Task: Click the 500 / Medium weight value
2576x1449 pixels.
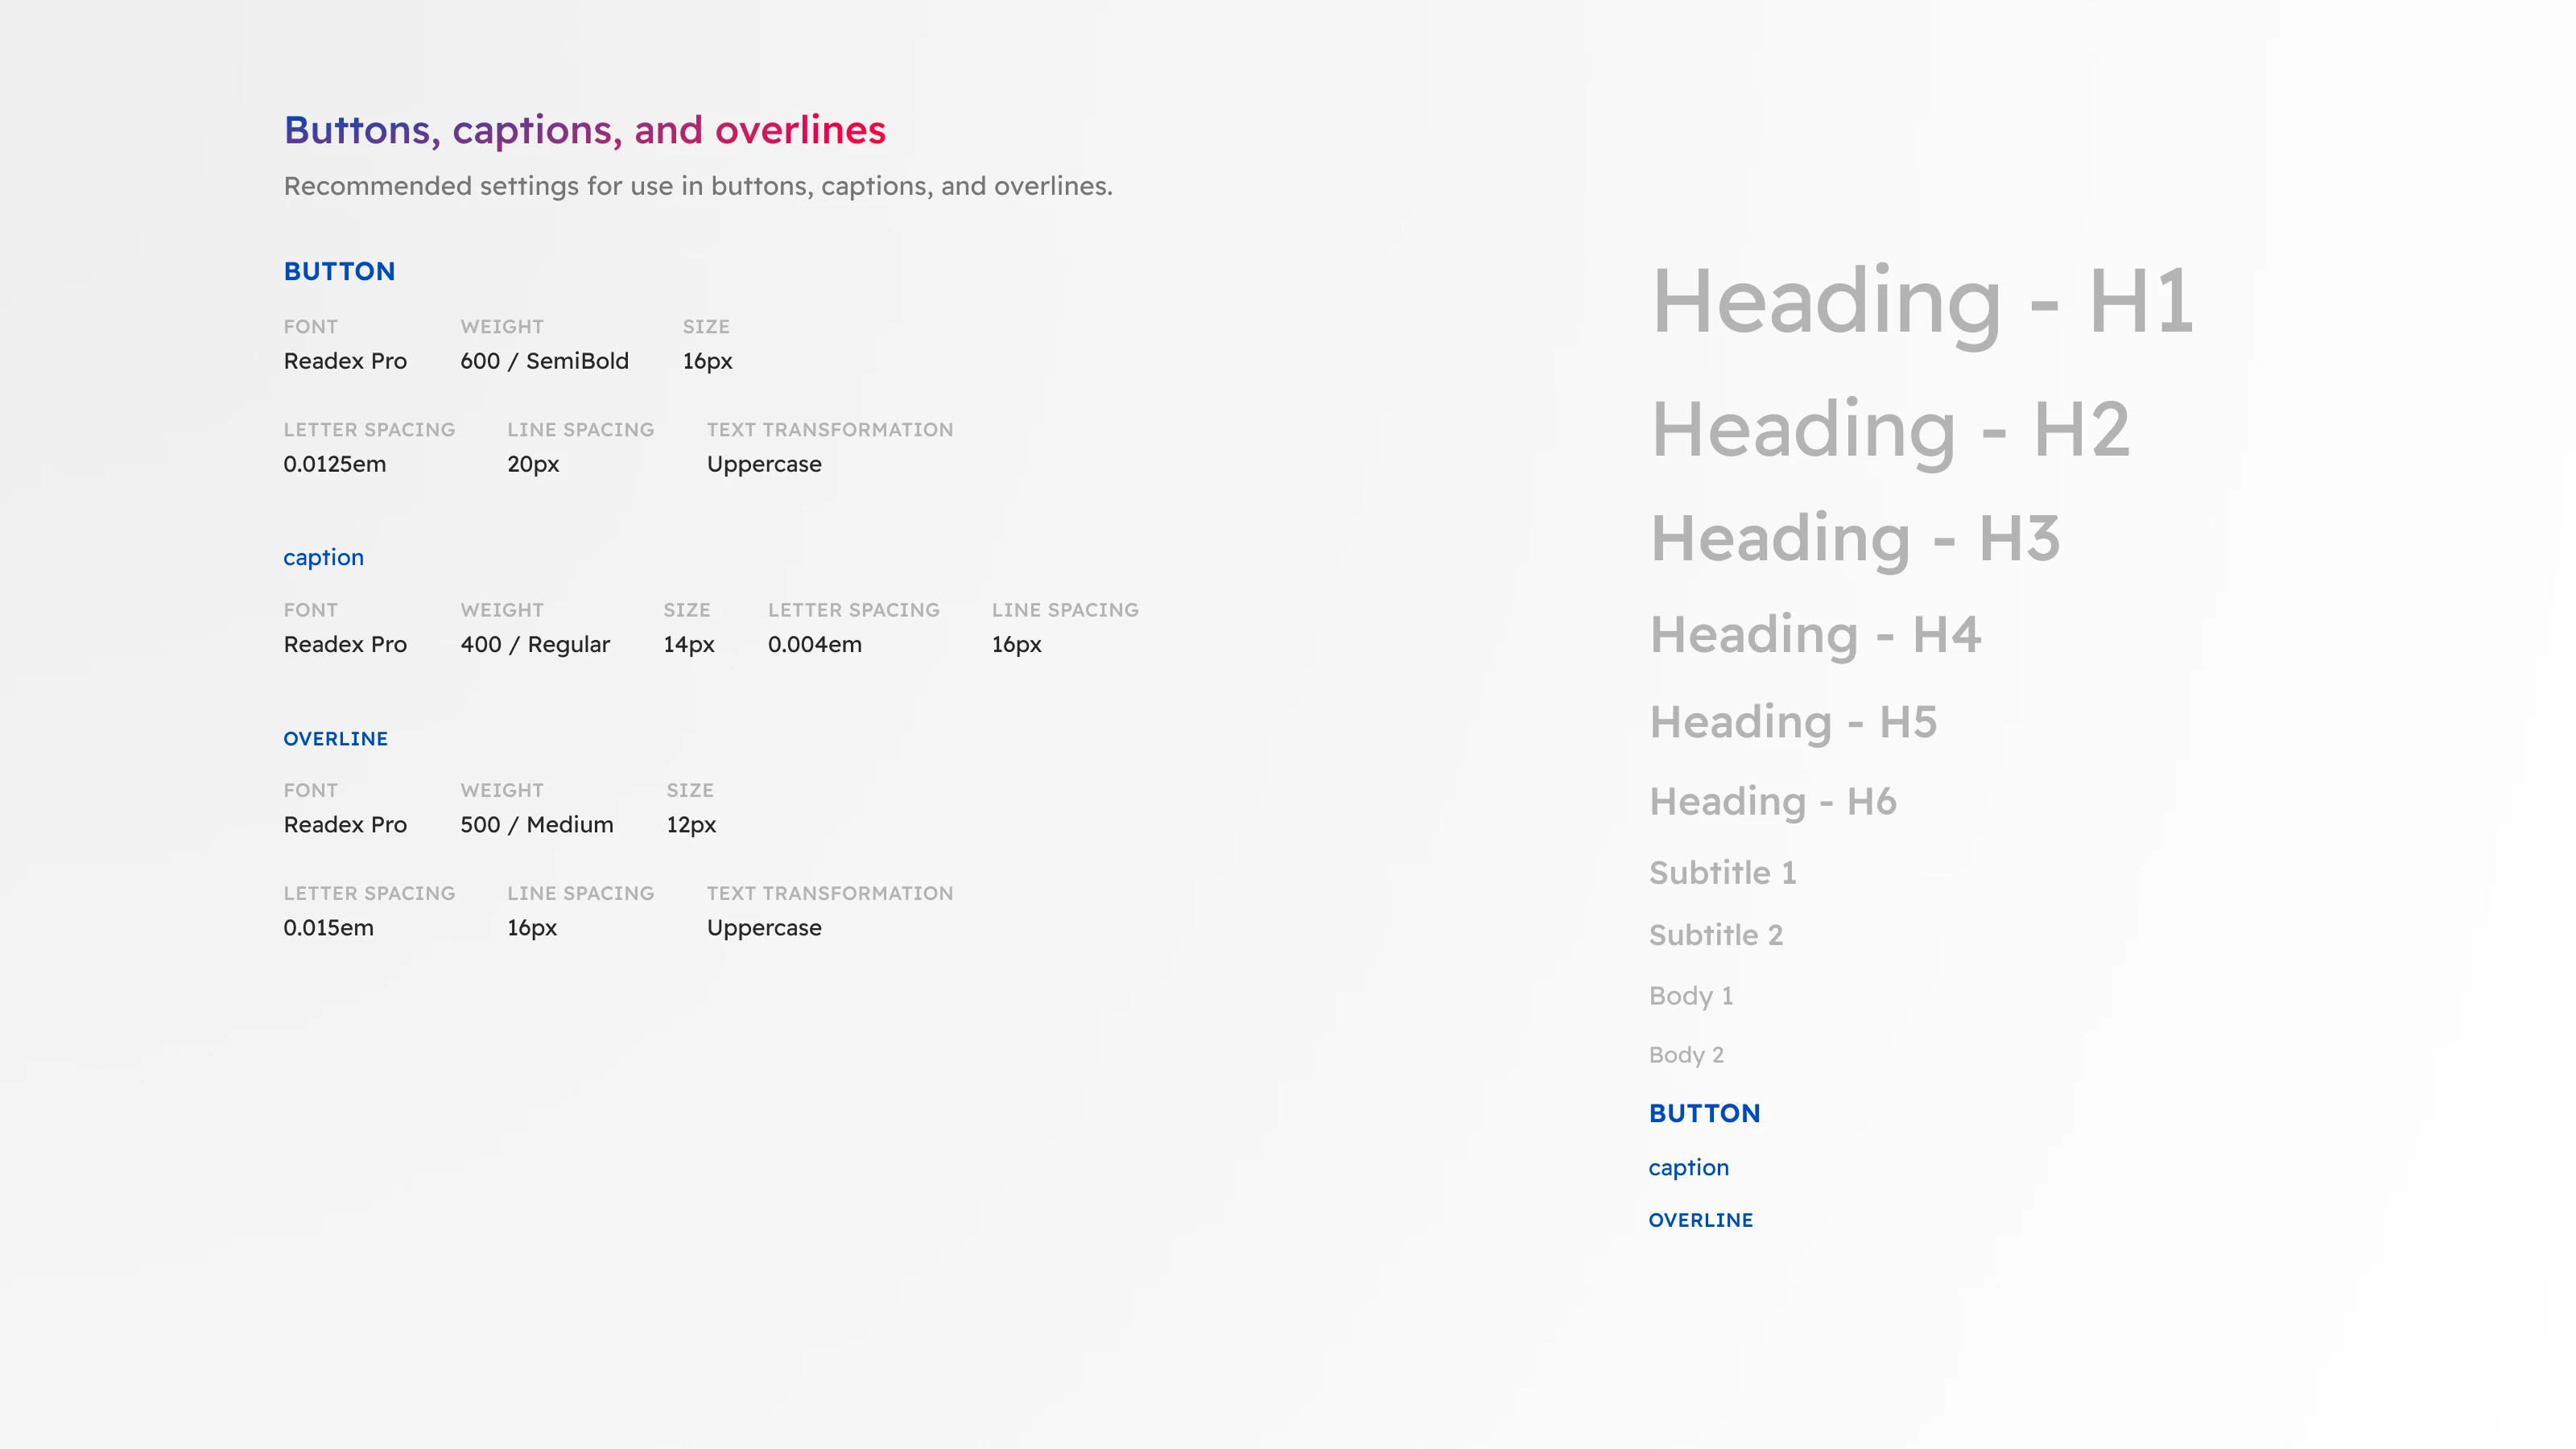Action: 536,825
